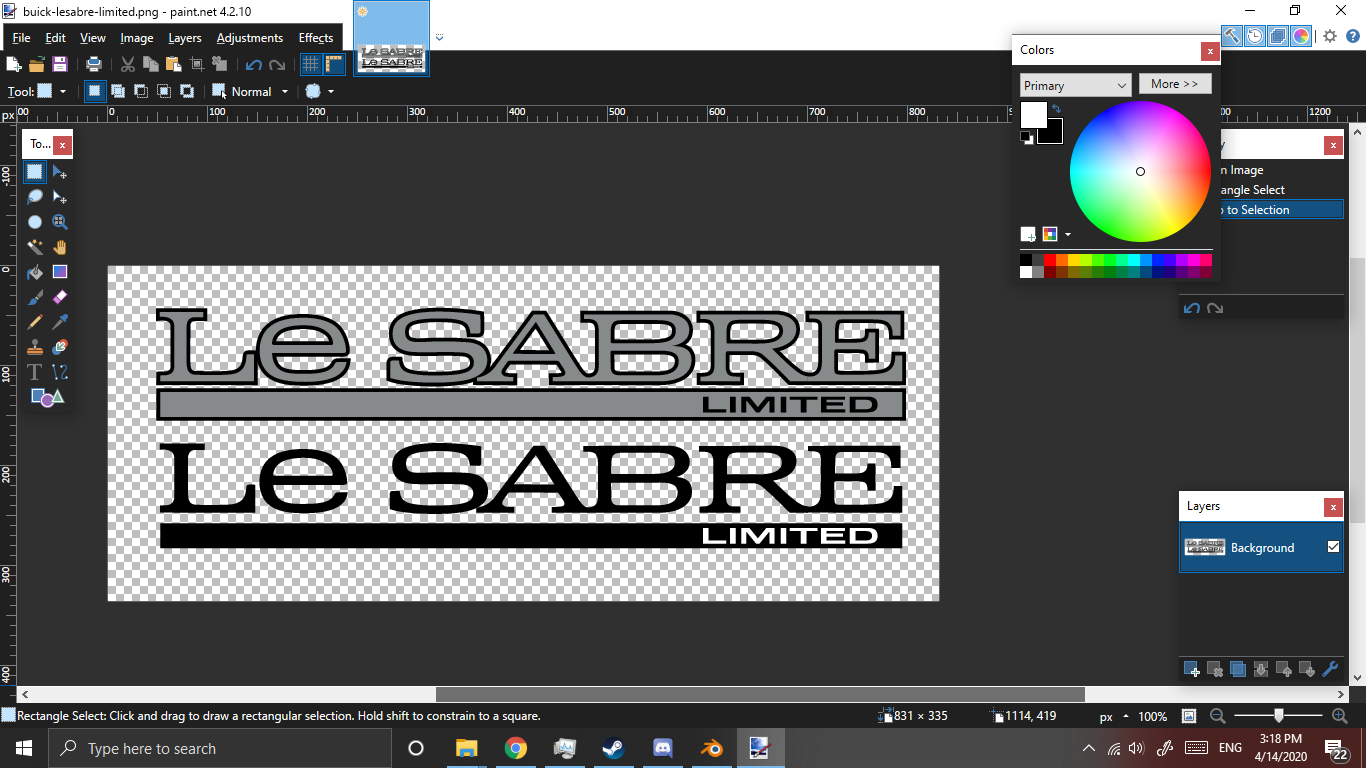Open the image list dropdown arrow
Screen dimensions: 1366x768
(439, 37)
